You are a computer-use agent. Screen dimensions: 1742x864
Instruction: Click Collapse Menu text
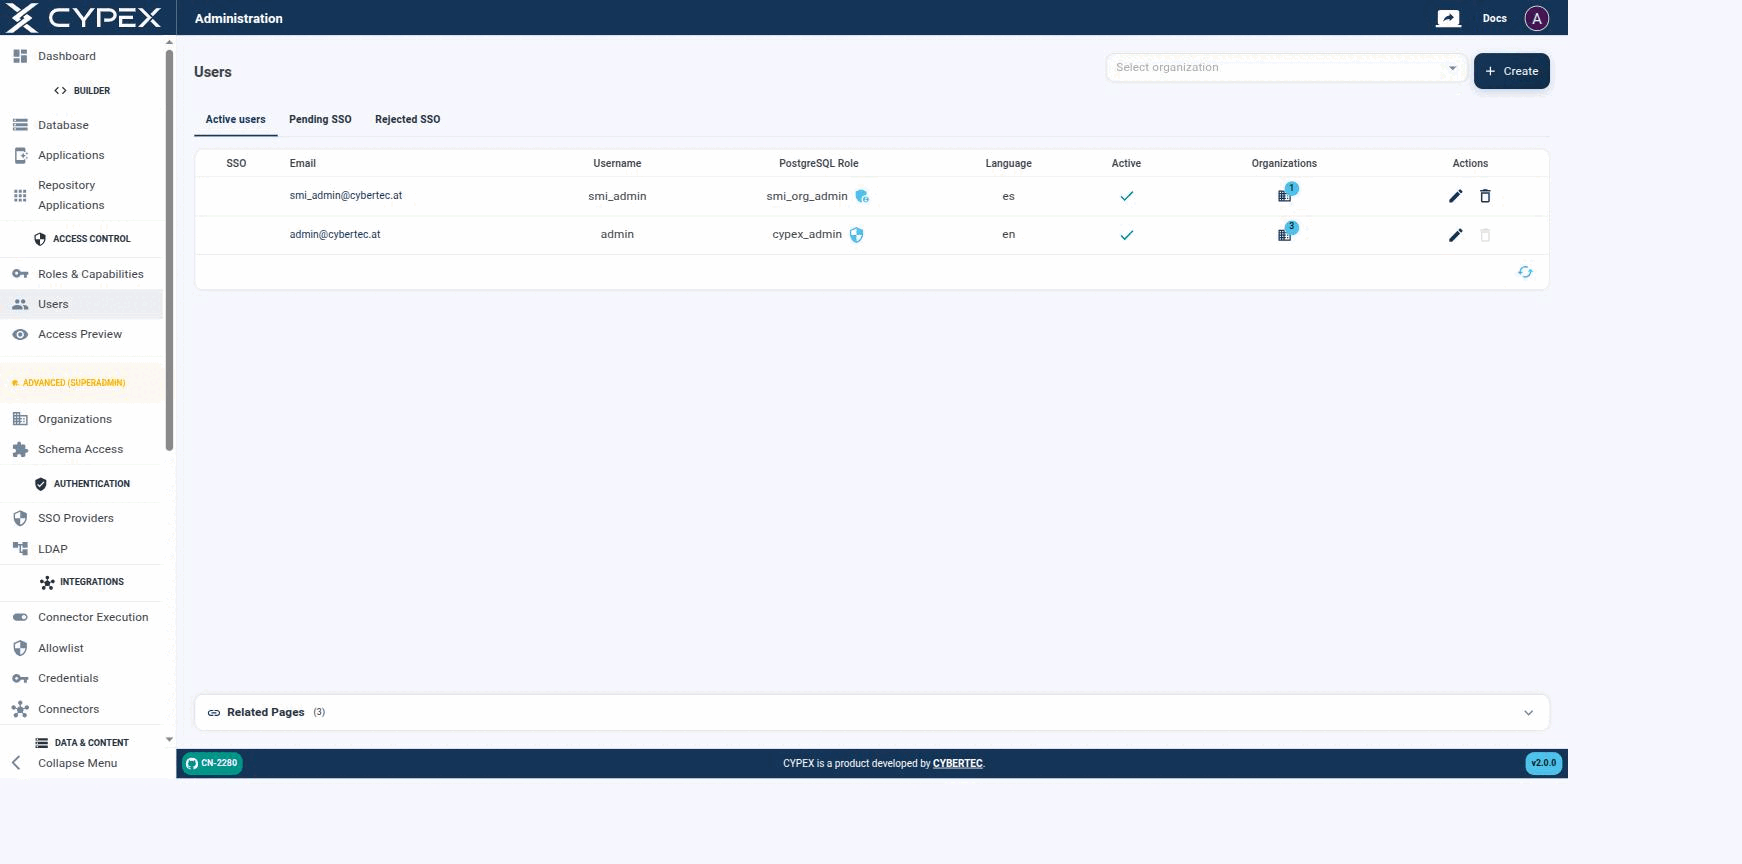[77, 763]
